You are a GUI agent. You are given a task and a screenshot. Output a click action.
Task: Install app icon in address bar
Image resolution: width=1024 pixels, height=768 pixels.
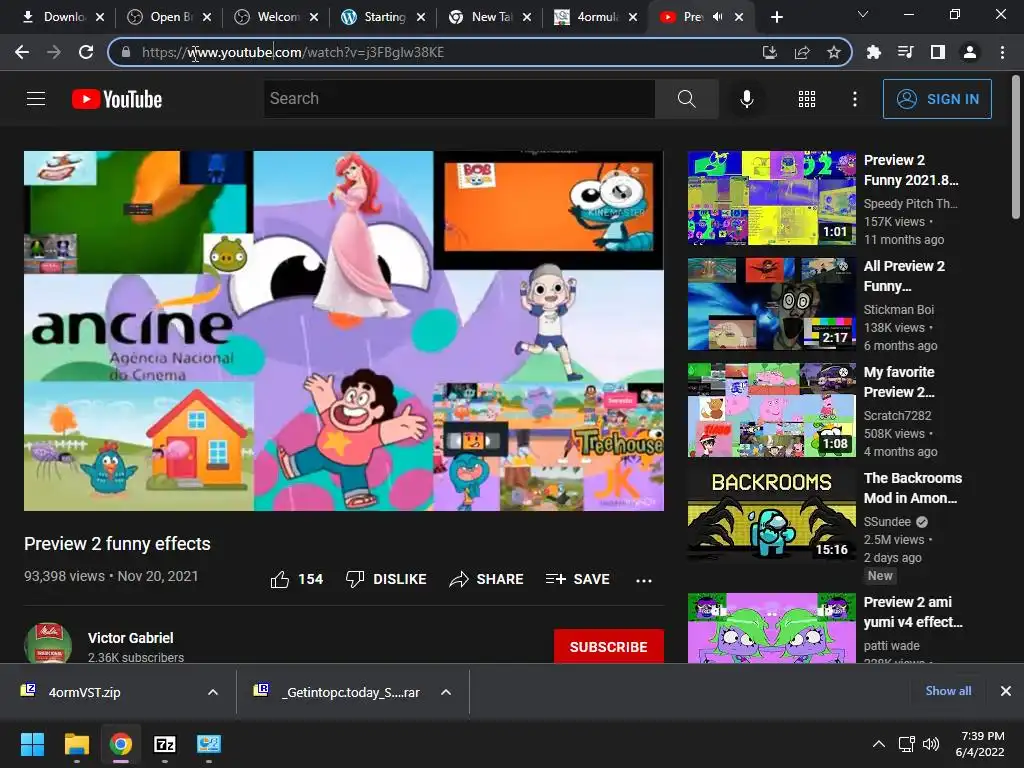pyautogui.click(x=770, y=52)
